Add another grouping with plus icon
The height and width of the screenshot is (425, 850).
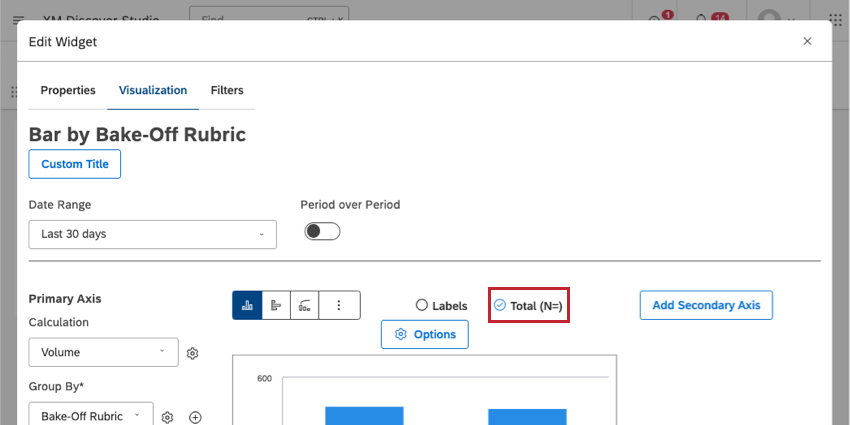click(x=196, y=417)
